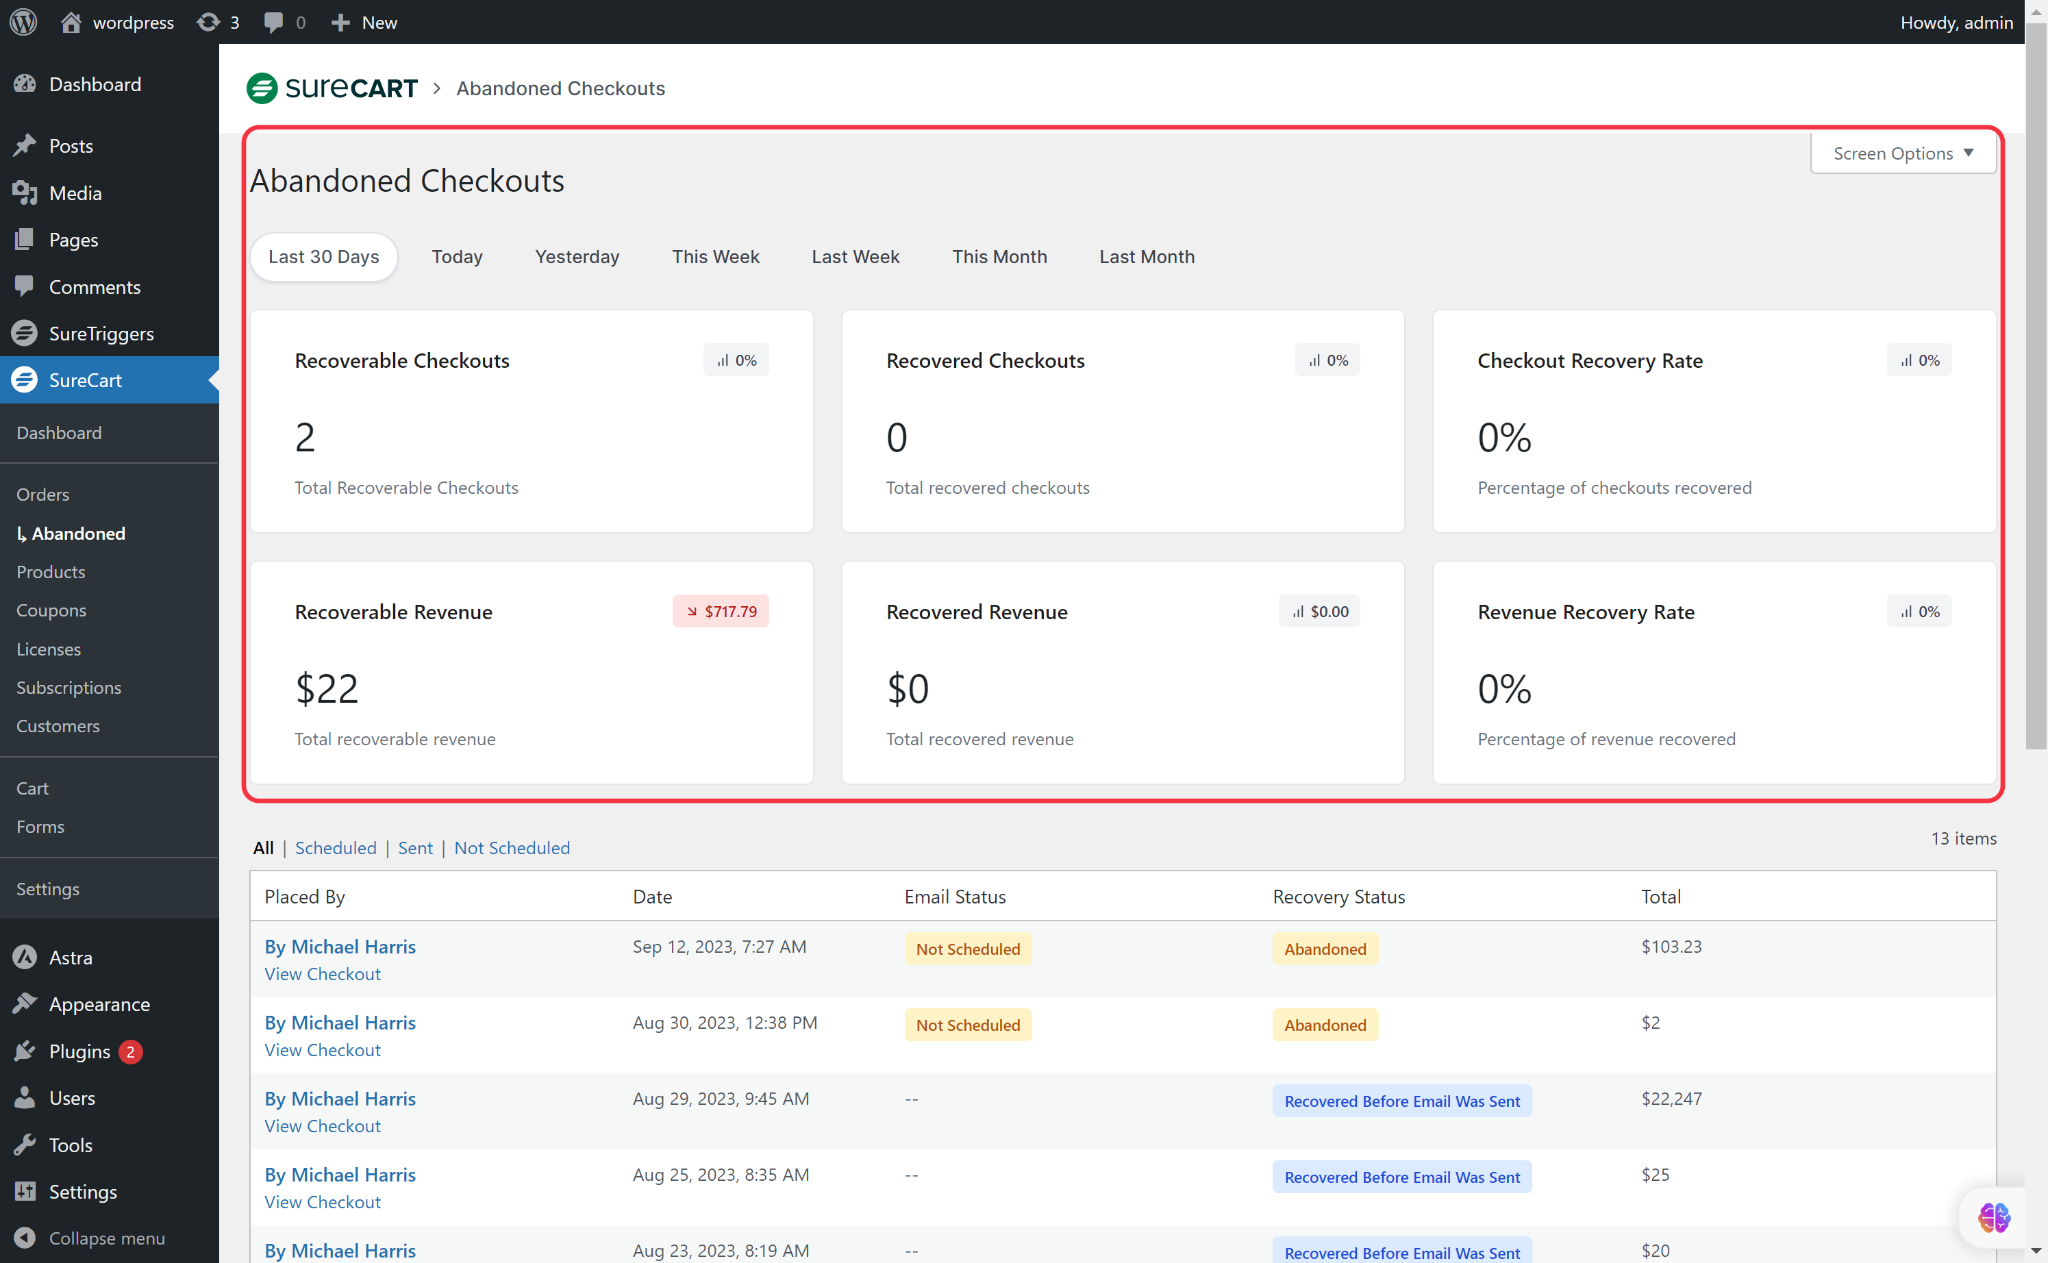
Task: Open the AI assistant brain icon
Action: [1993, 1217]
